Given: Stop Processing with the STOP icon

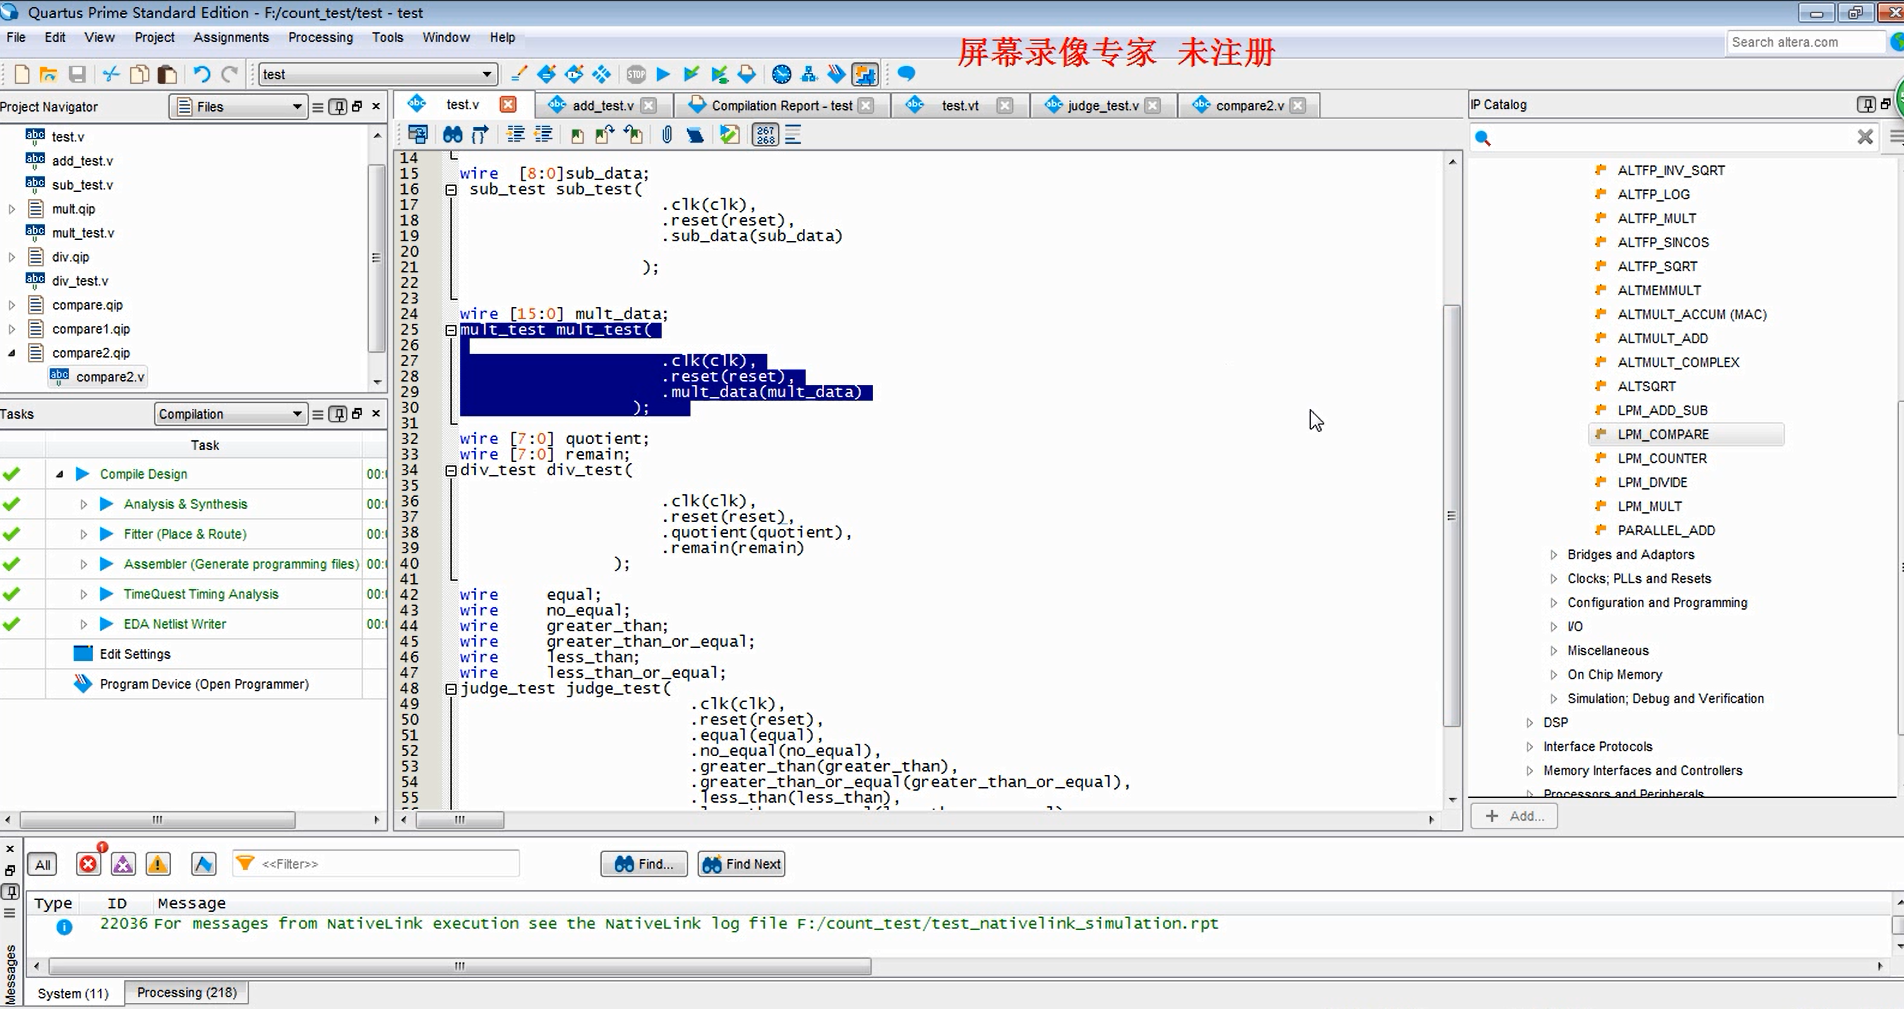Looking at the screenshot, I should coord(636,74).
